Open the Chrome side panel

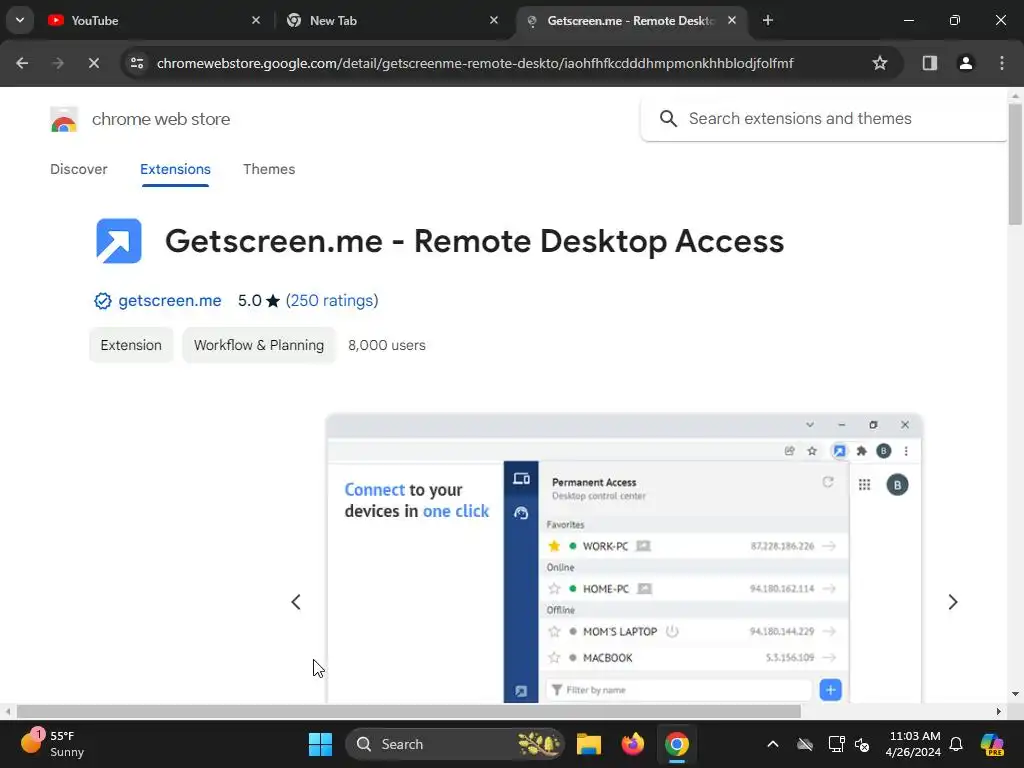[929, 63]
